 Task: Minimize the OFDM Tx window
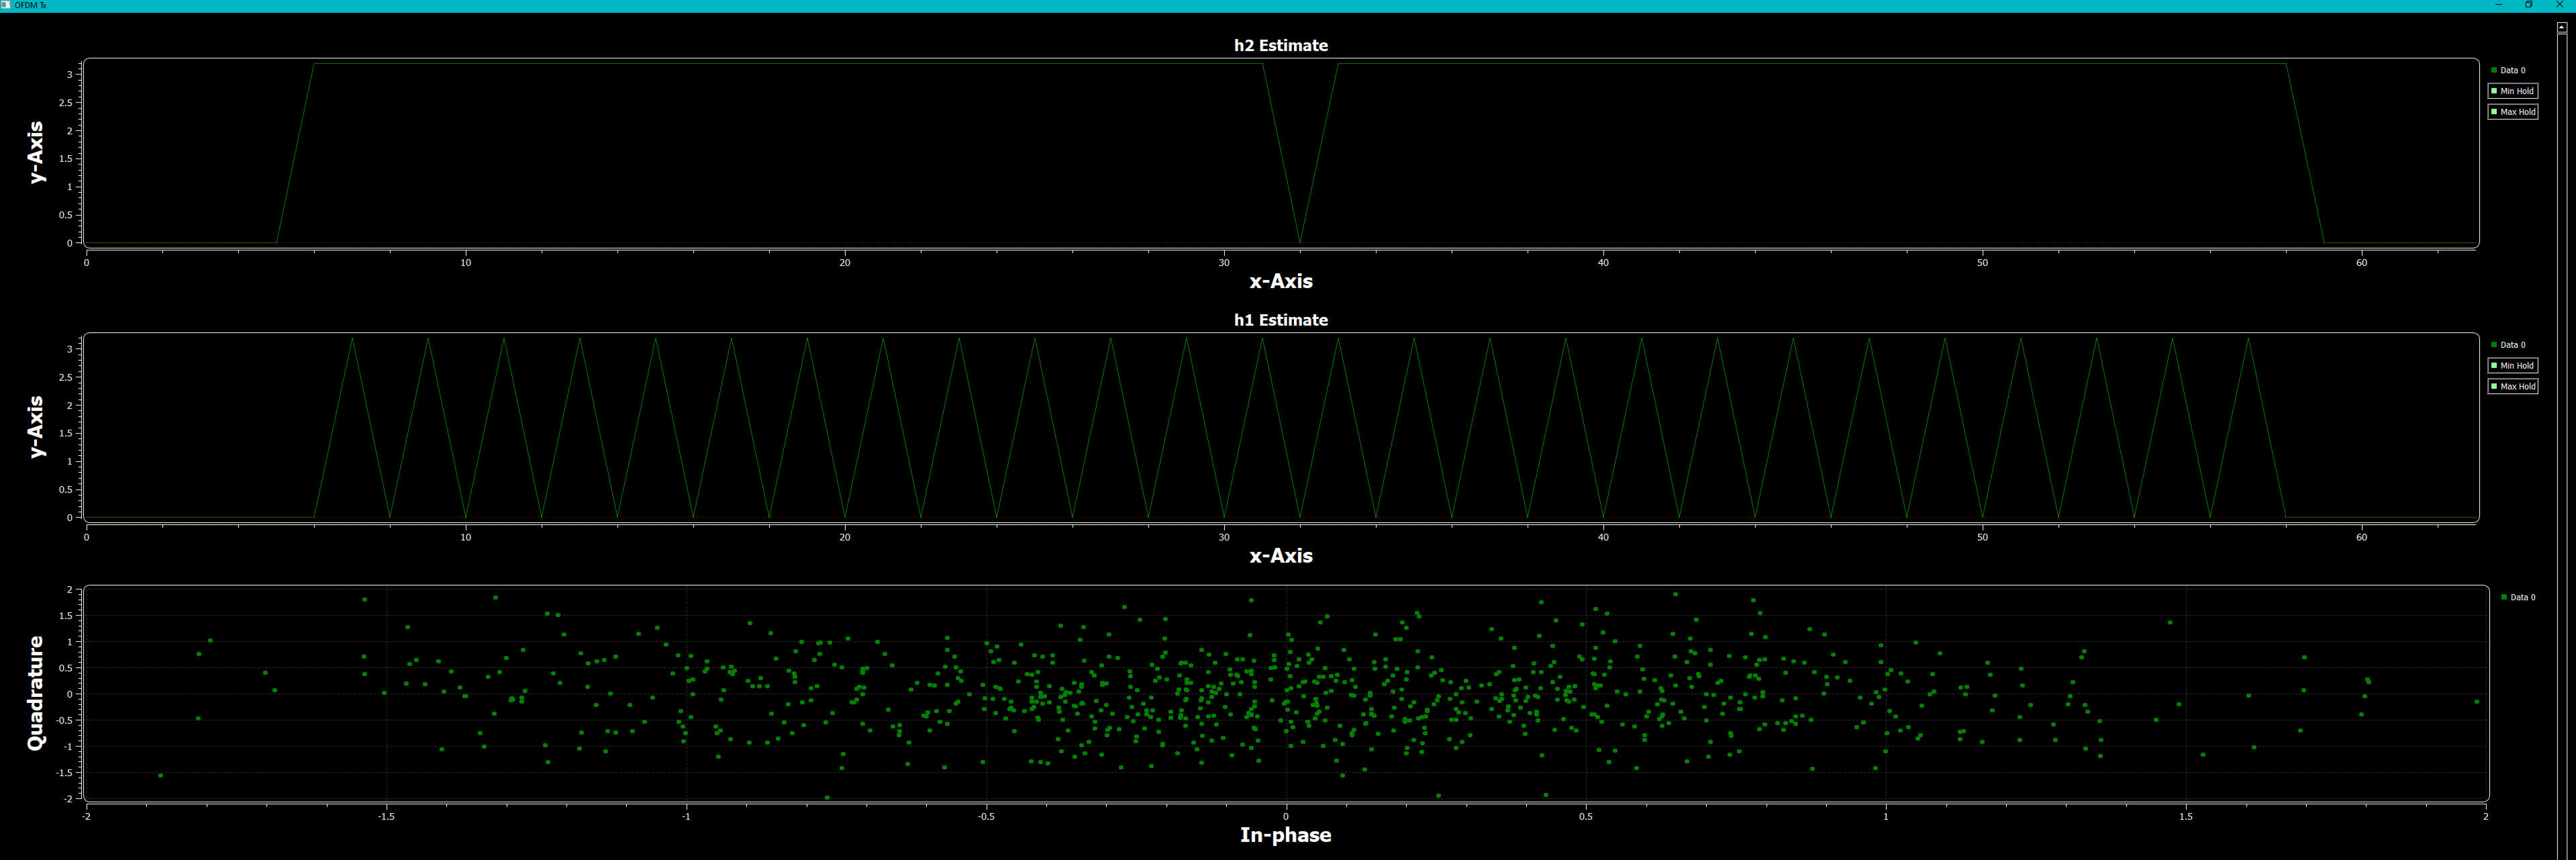2499,5
